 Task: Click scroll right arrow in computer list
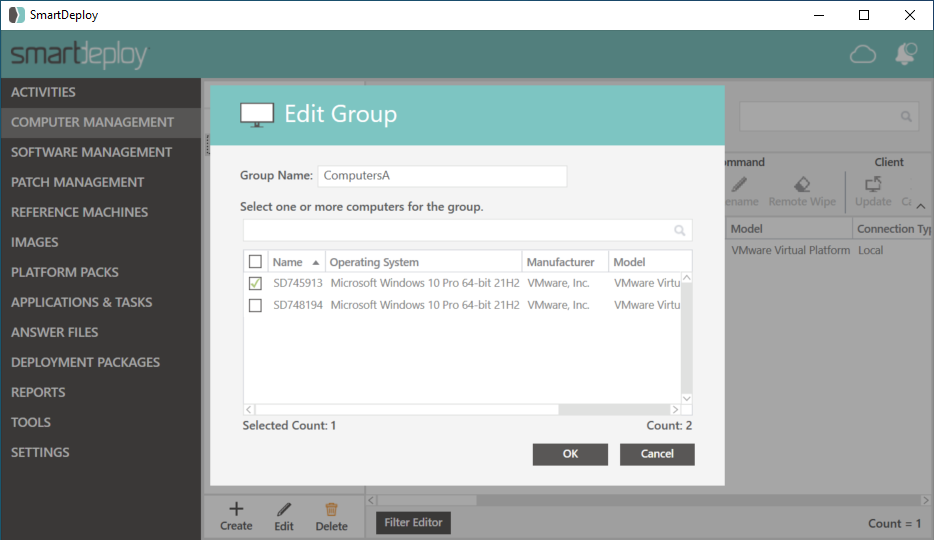tap(675, 410)
